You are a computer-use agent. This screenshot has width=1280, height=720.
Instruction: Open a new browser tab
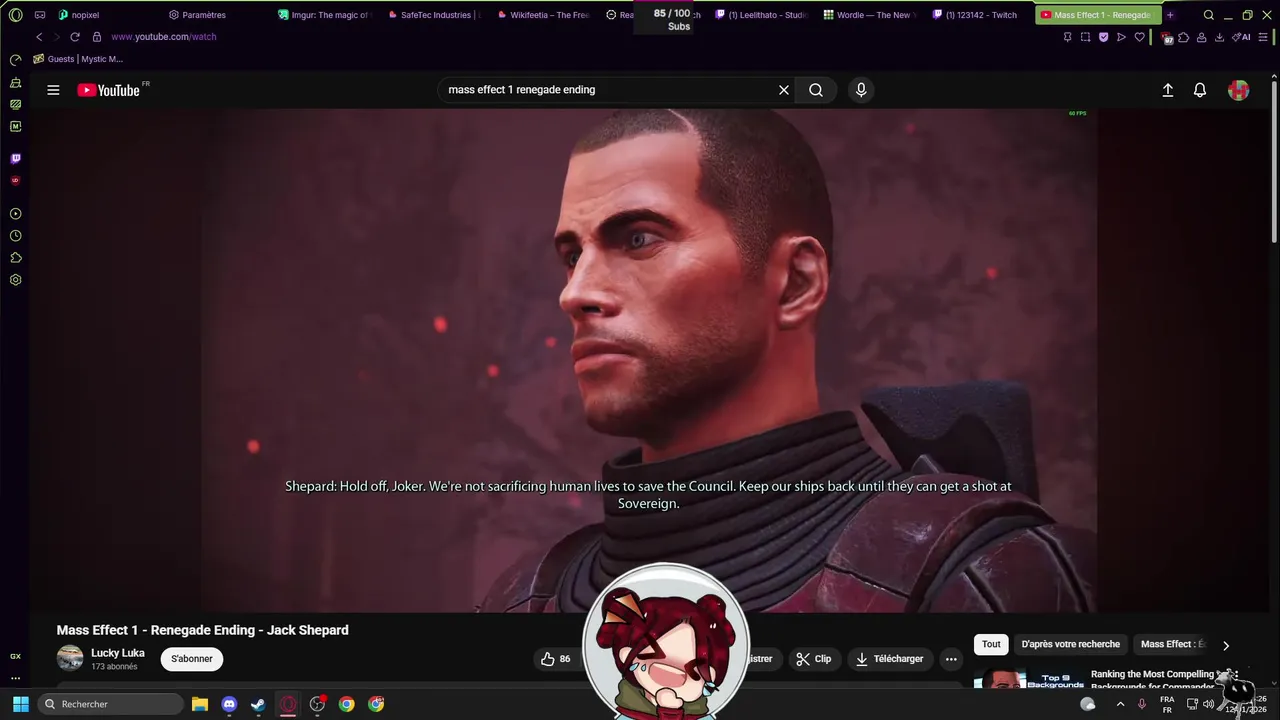click(1170, 15)
